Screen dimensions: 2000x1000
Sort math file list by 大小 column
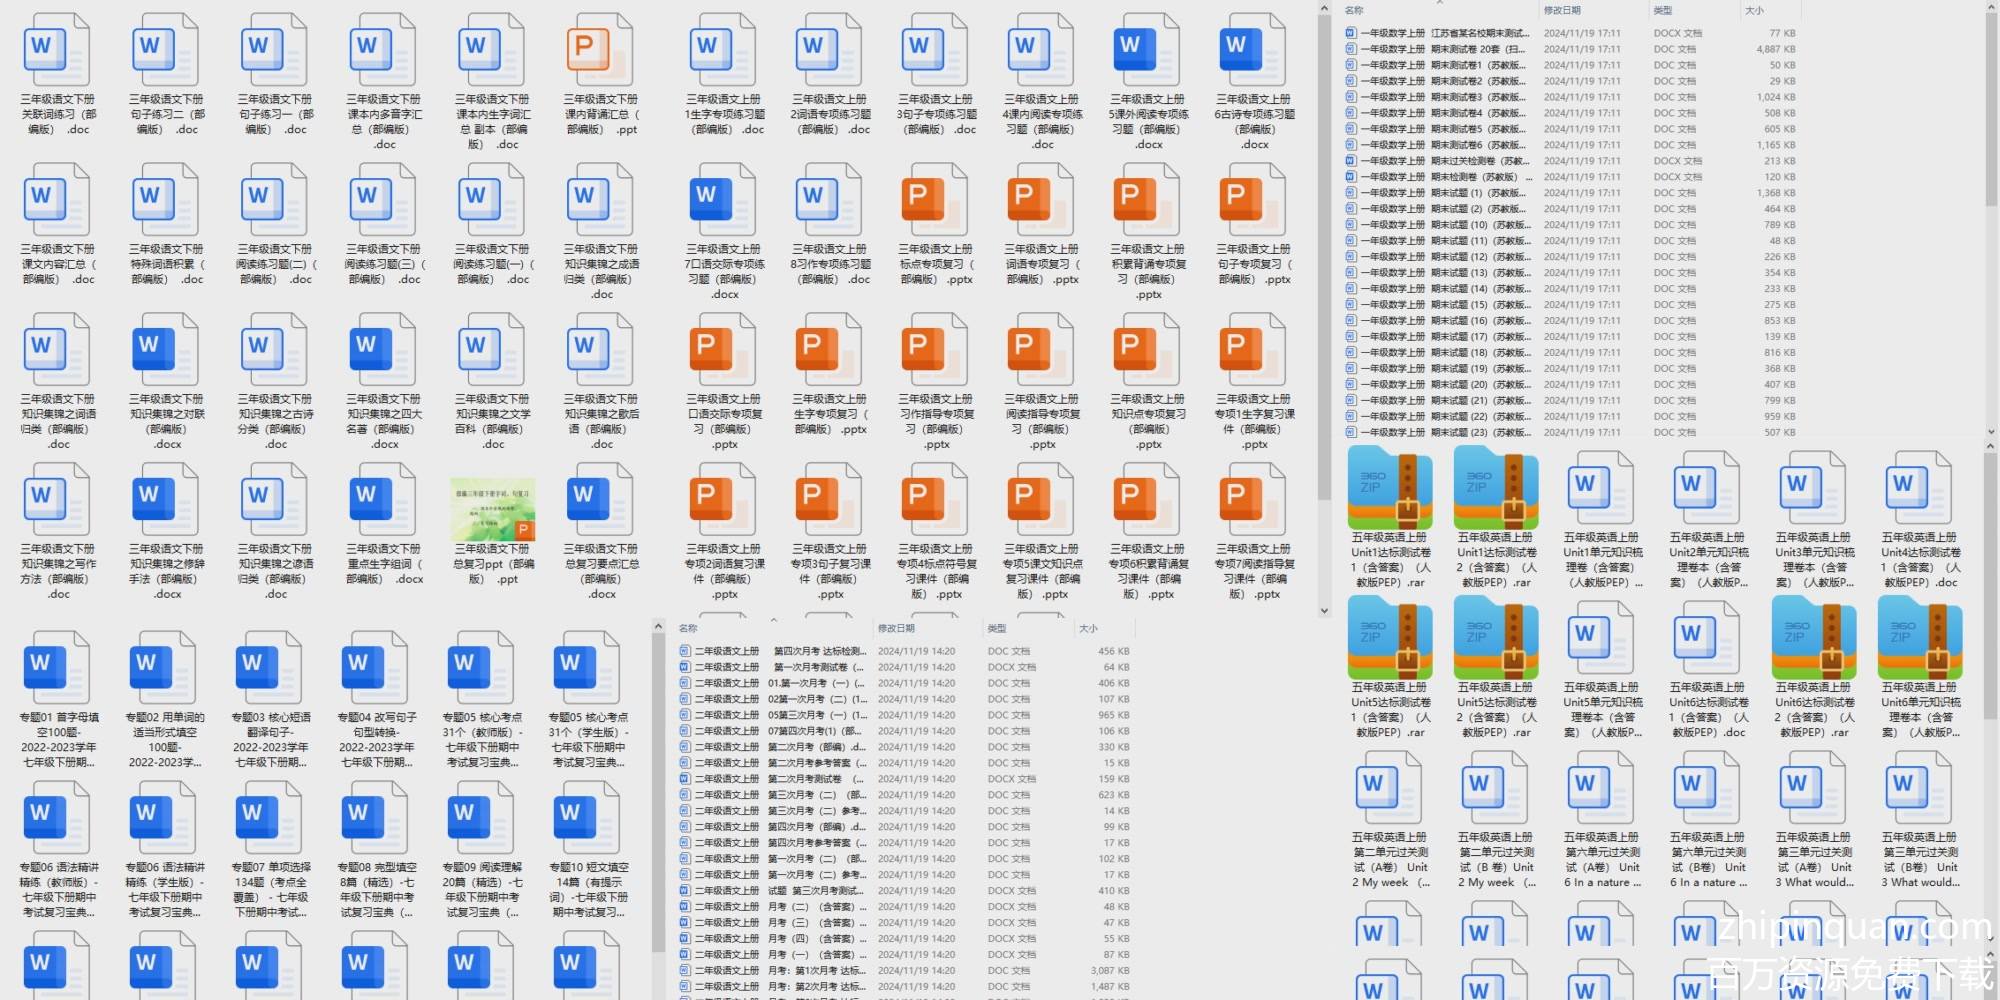click(1754, 10)
